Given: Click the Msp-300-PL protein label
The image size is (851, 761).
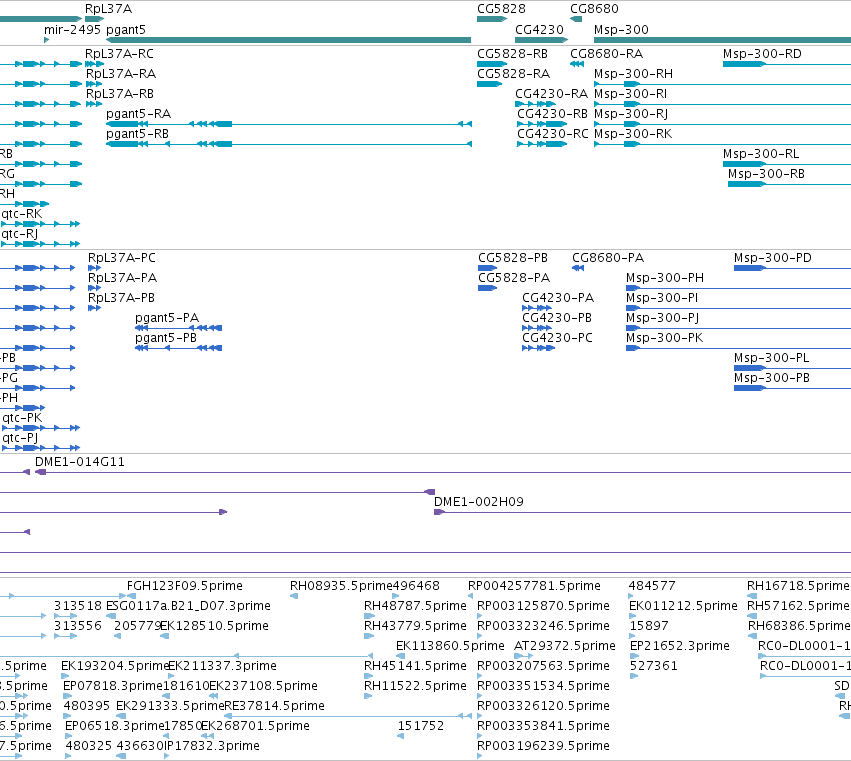Looking at the screenshot, I should pos(771,358).
